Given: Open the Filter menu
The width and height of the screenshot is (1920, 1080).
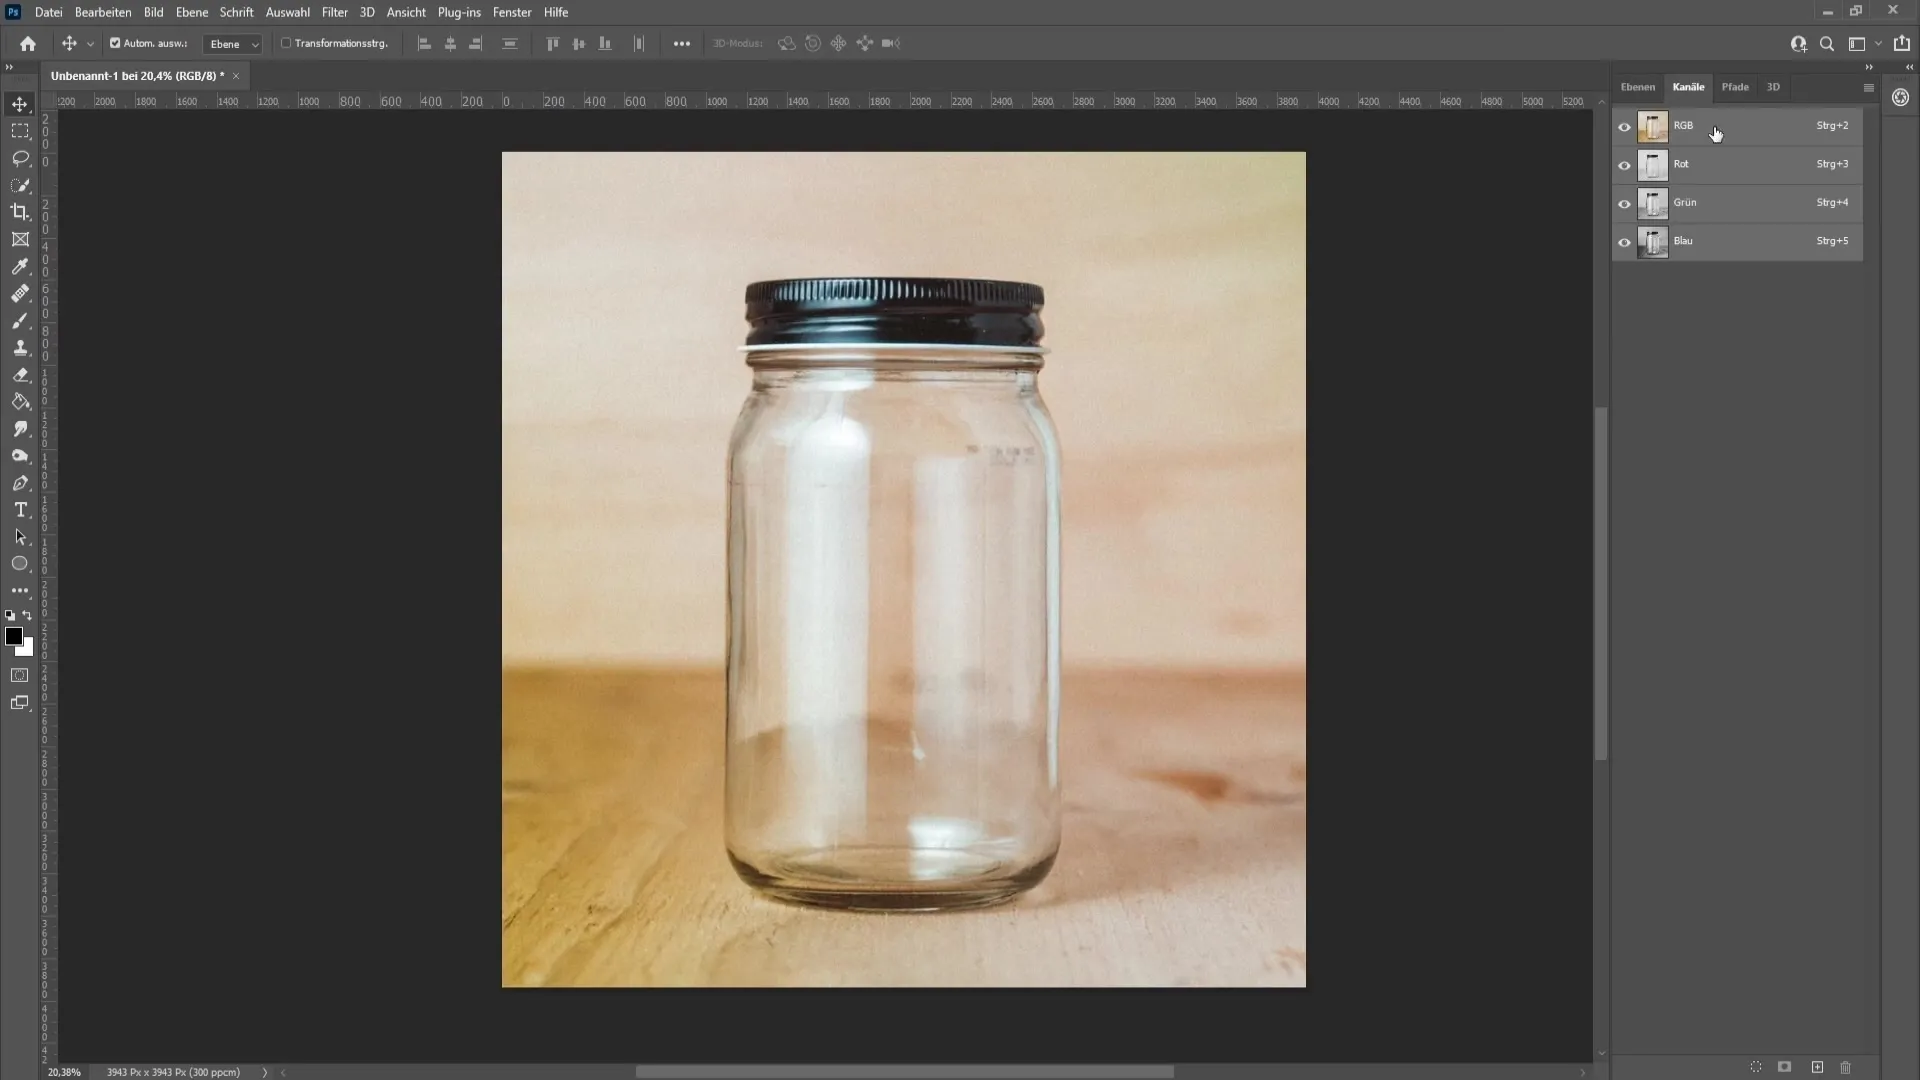Looking at the screenshot, I should click(332, 12).
